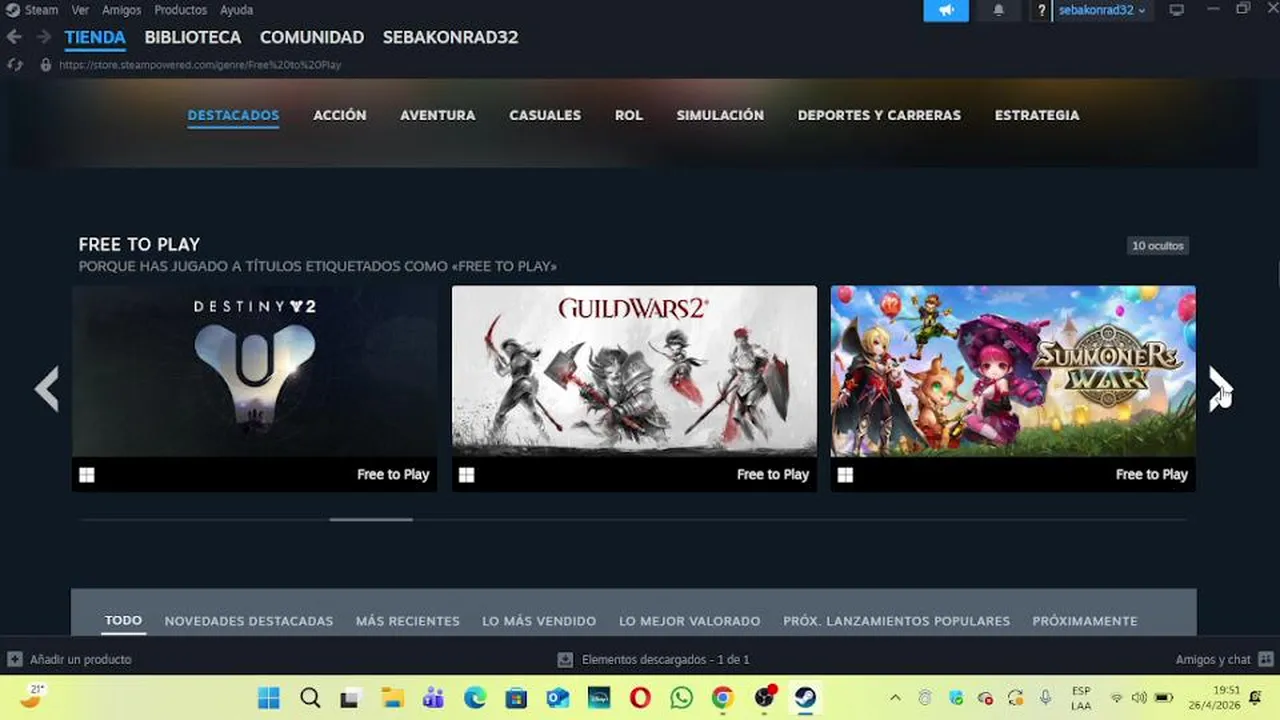
Task: Switch to MÁS RECIENTES tab
Action: point(408,621)
